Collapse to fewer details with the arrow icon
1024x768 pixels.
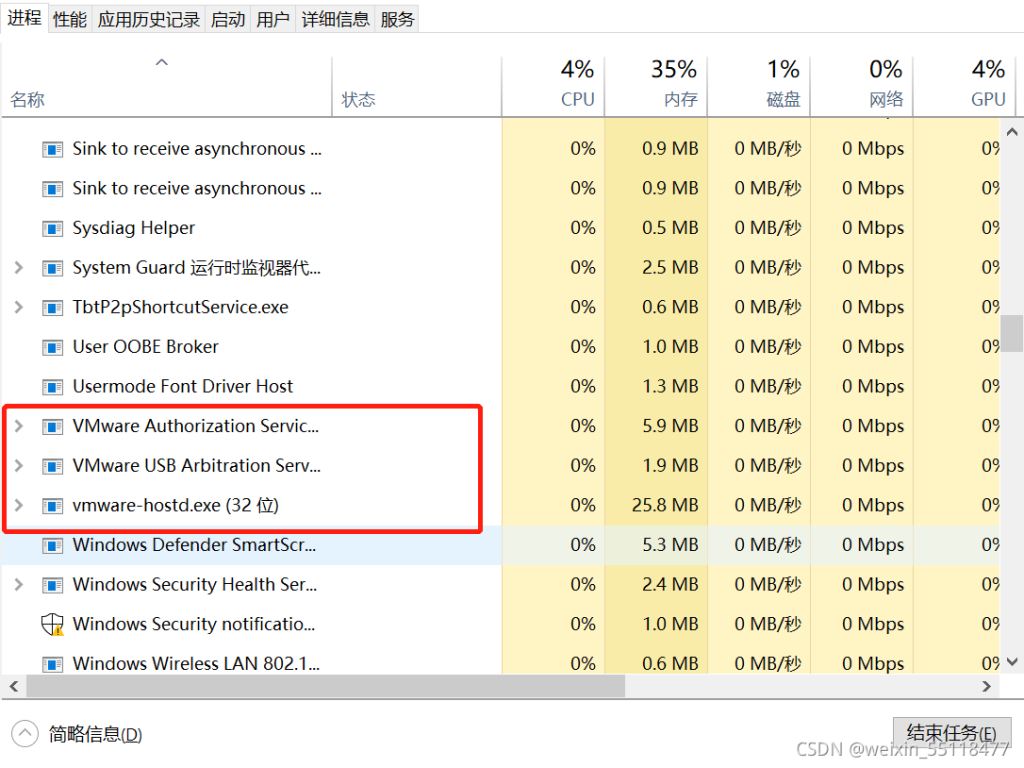pos(25,733)
